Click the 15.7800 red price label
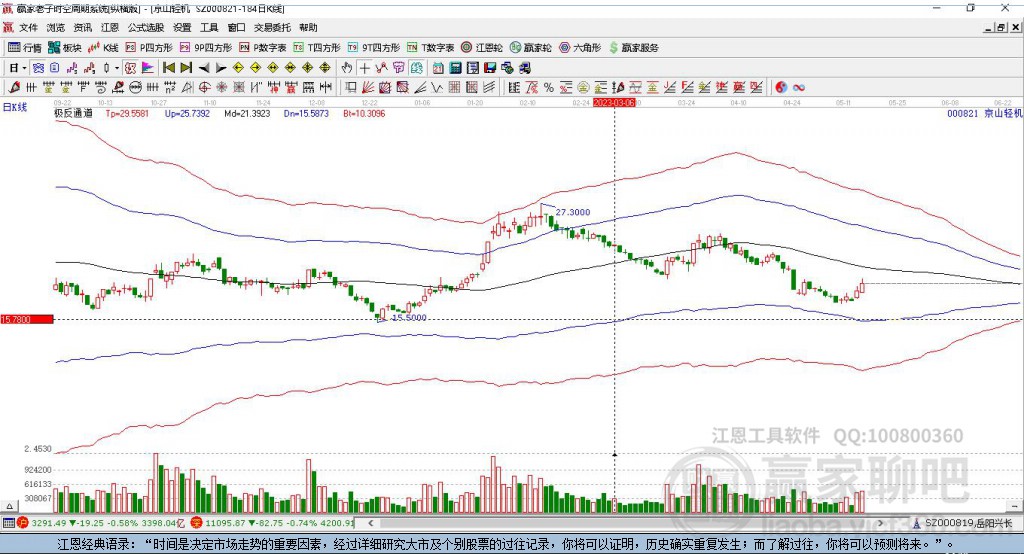1024x554 pixels. pyautogui.click(x=27, y=319)
